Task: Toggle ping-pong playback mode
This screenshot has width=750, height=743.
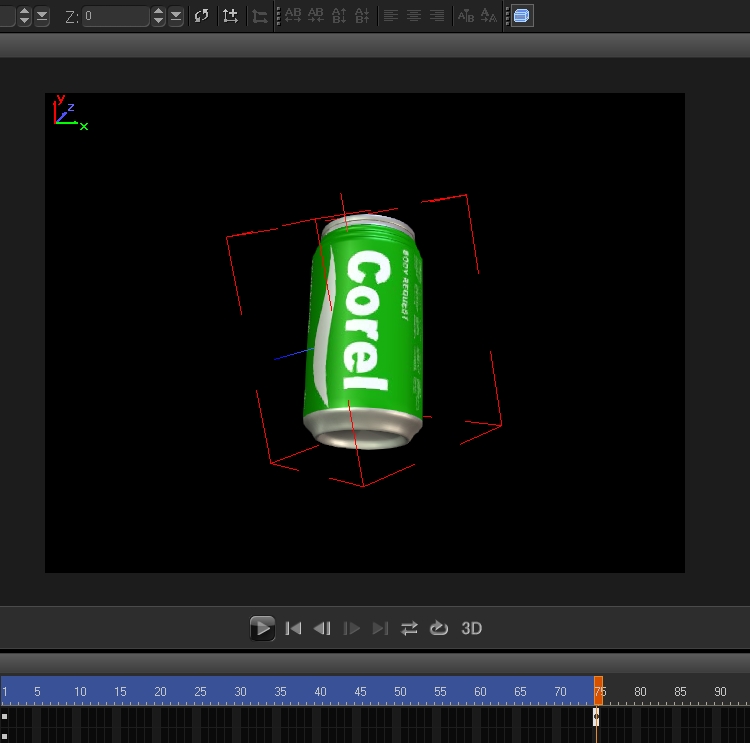Action: point(409,628)
